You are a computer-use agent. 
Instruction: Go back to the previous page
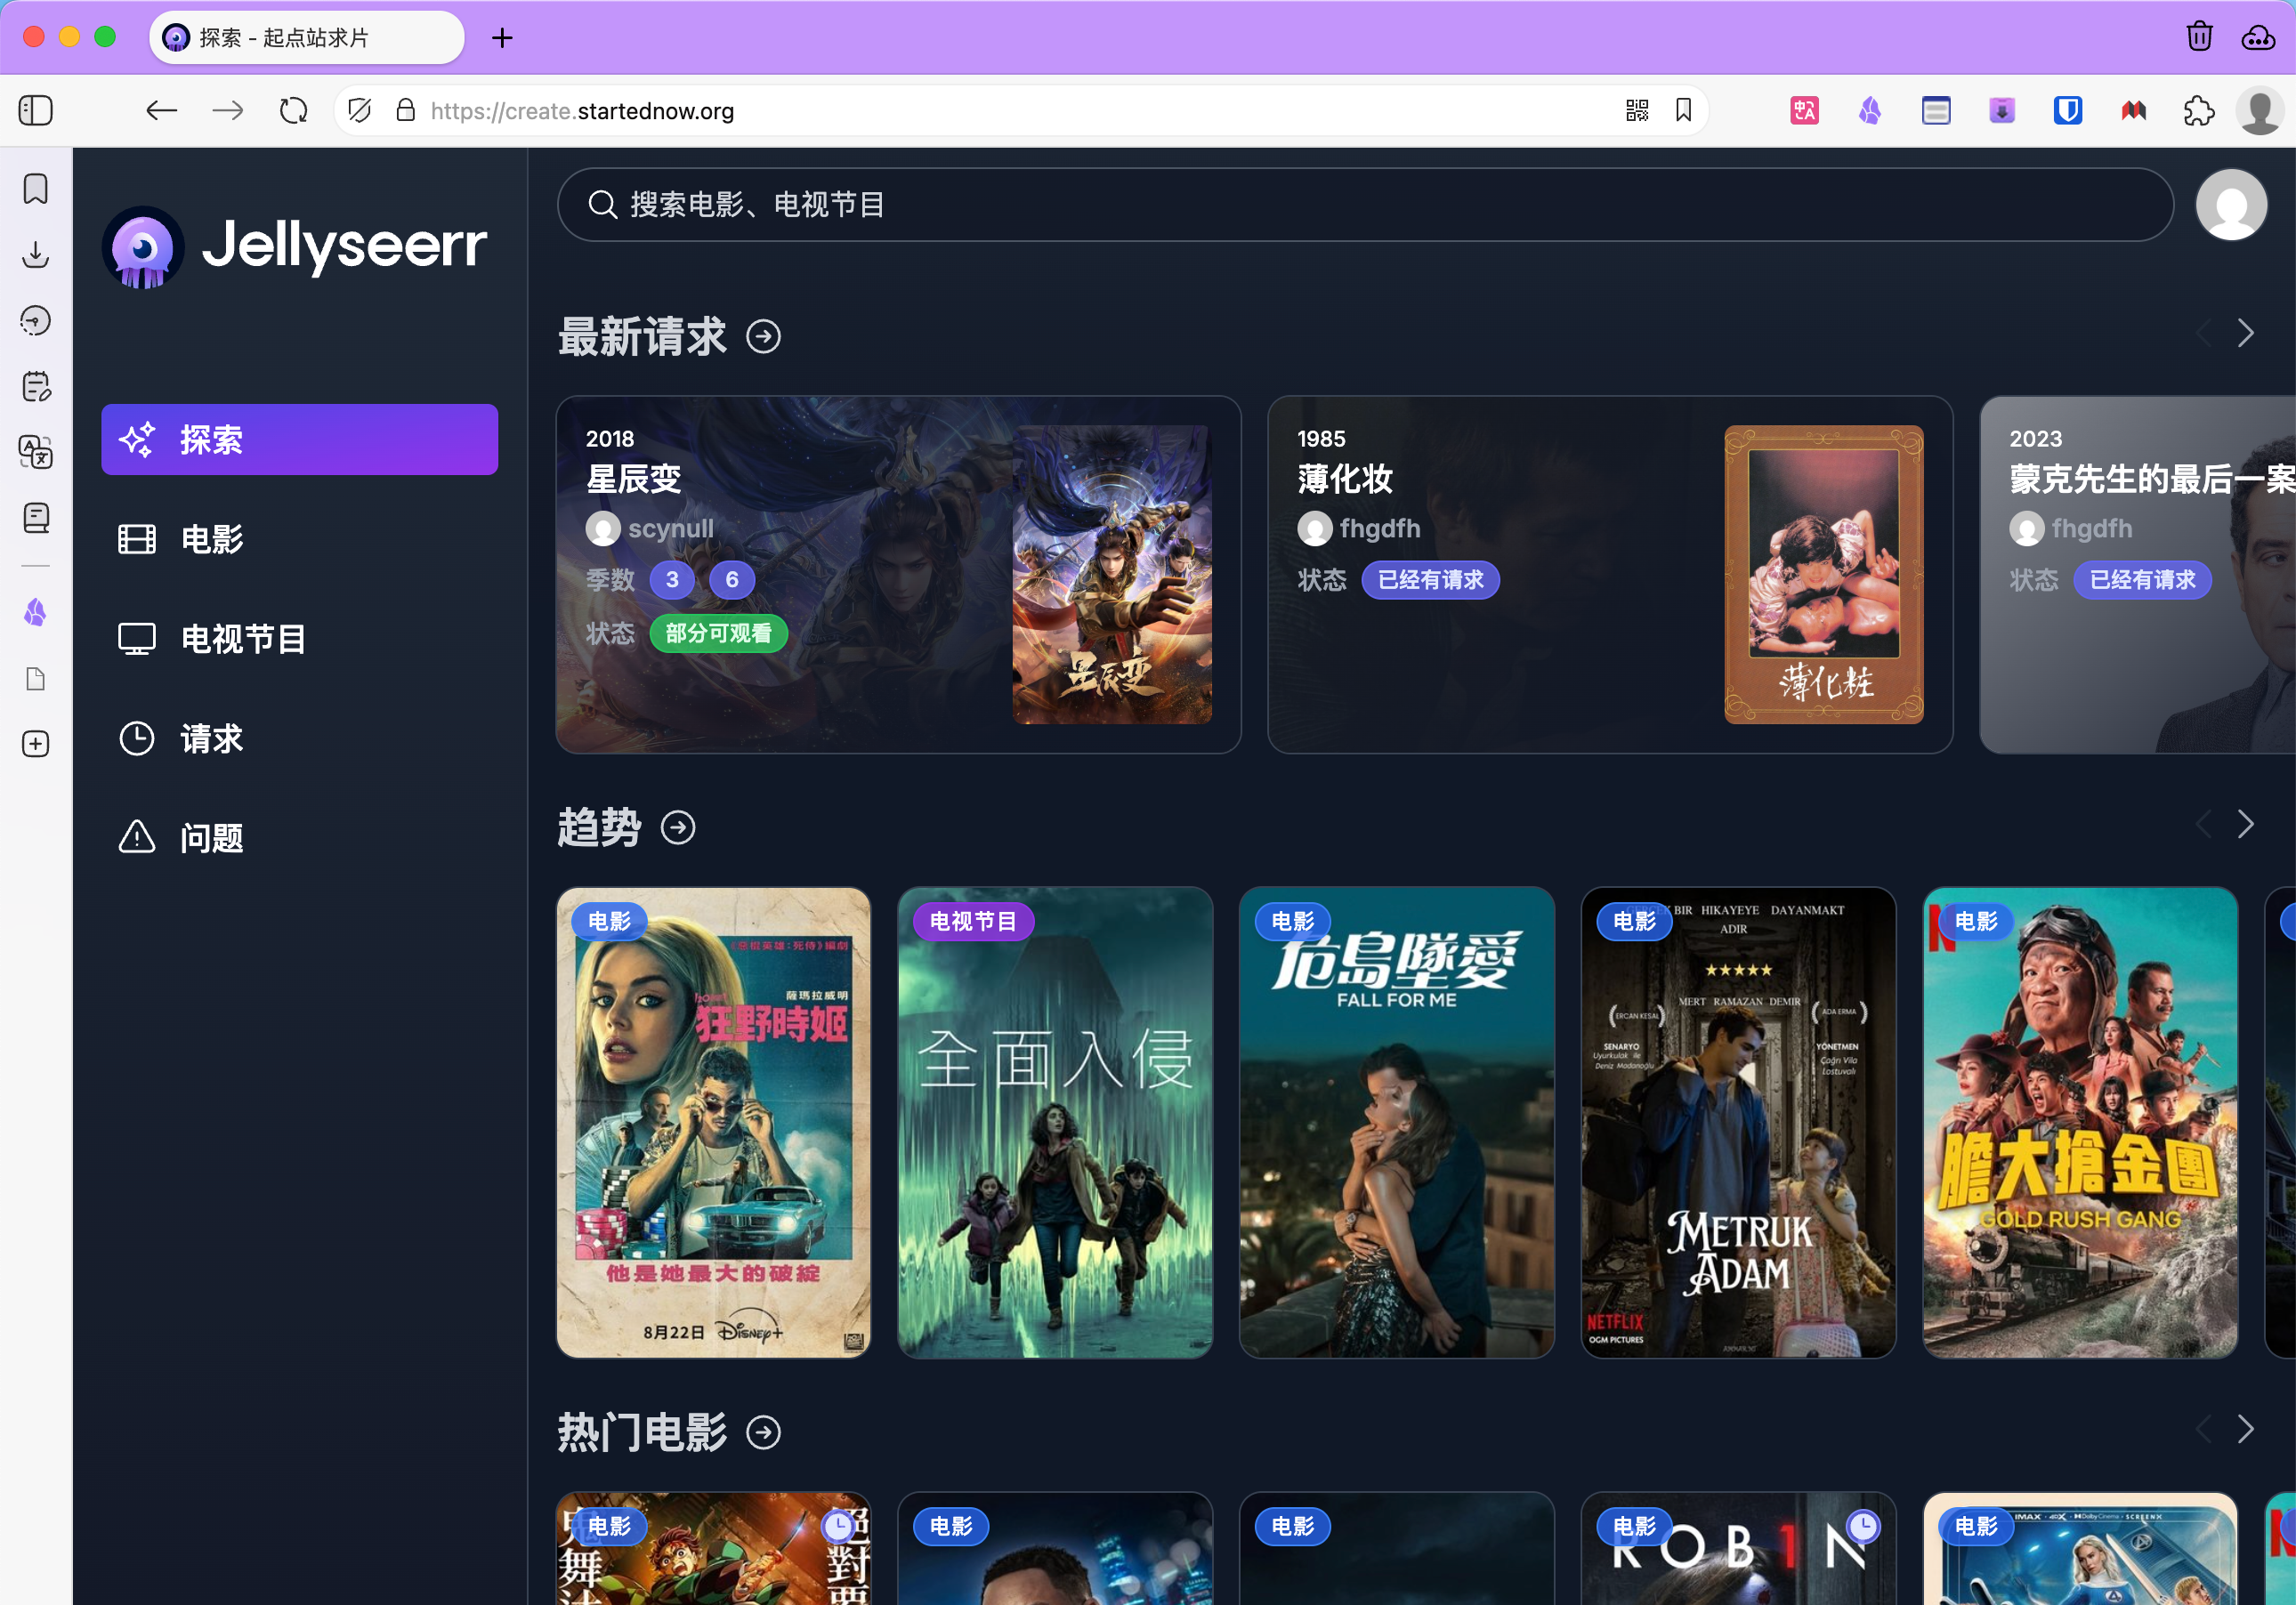click(x=161, y=111)
